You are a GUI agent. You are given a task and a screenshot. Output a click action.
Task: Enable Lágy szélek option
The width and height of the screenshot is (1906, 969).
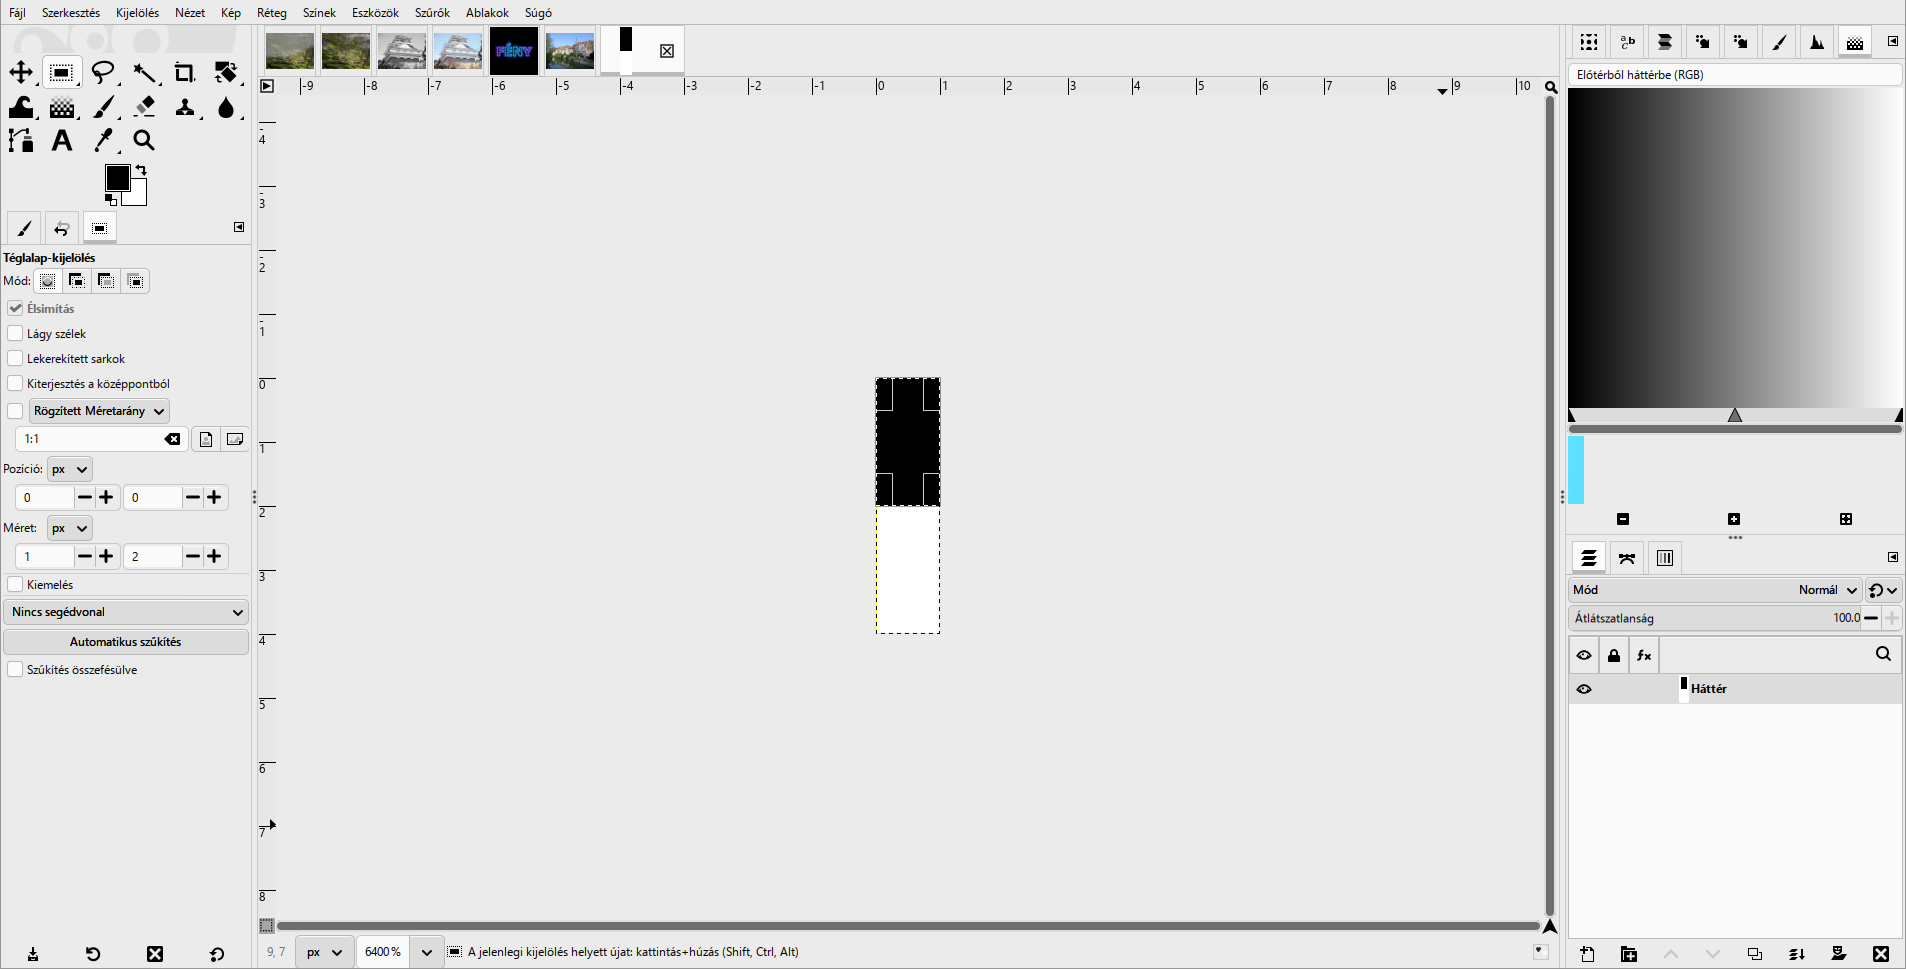click(15, 333)
